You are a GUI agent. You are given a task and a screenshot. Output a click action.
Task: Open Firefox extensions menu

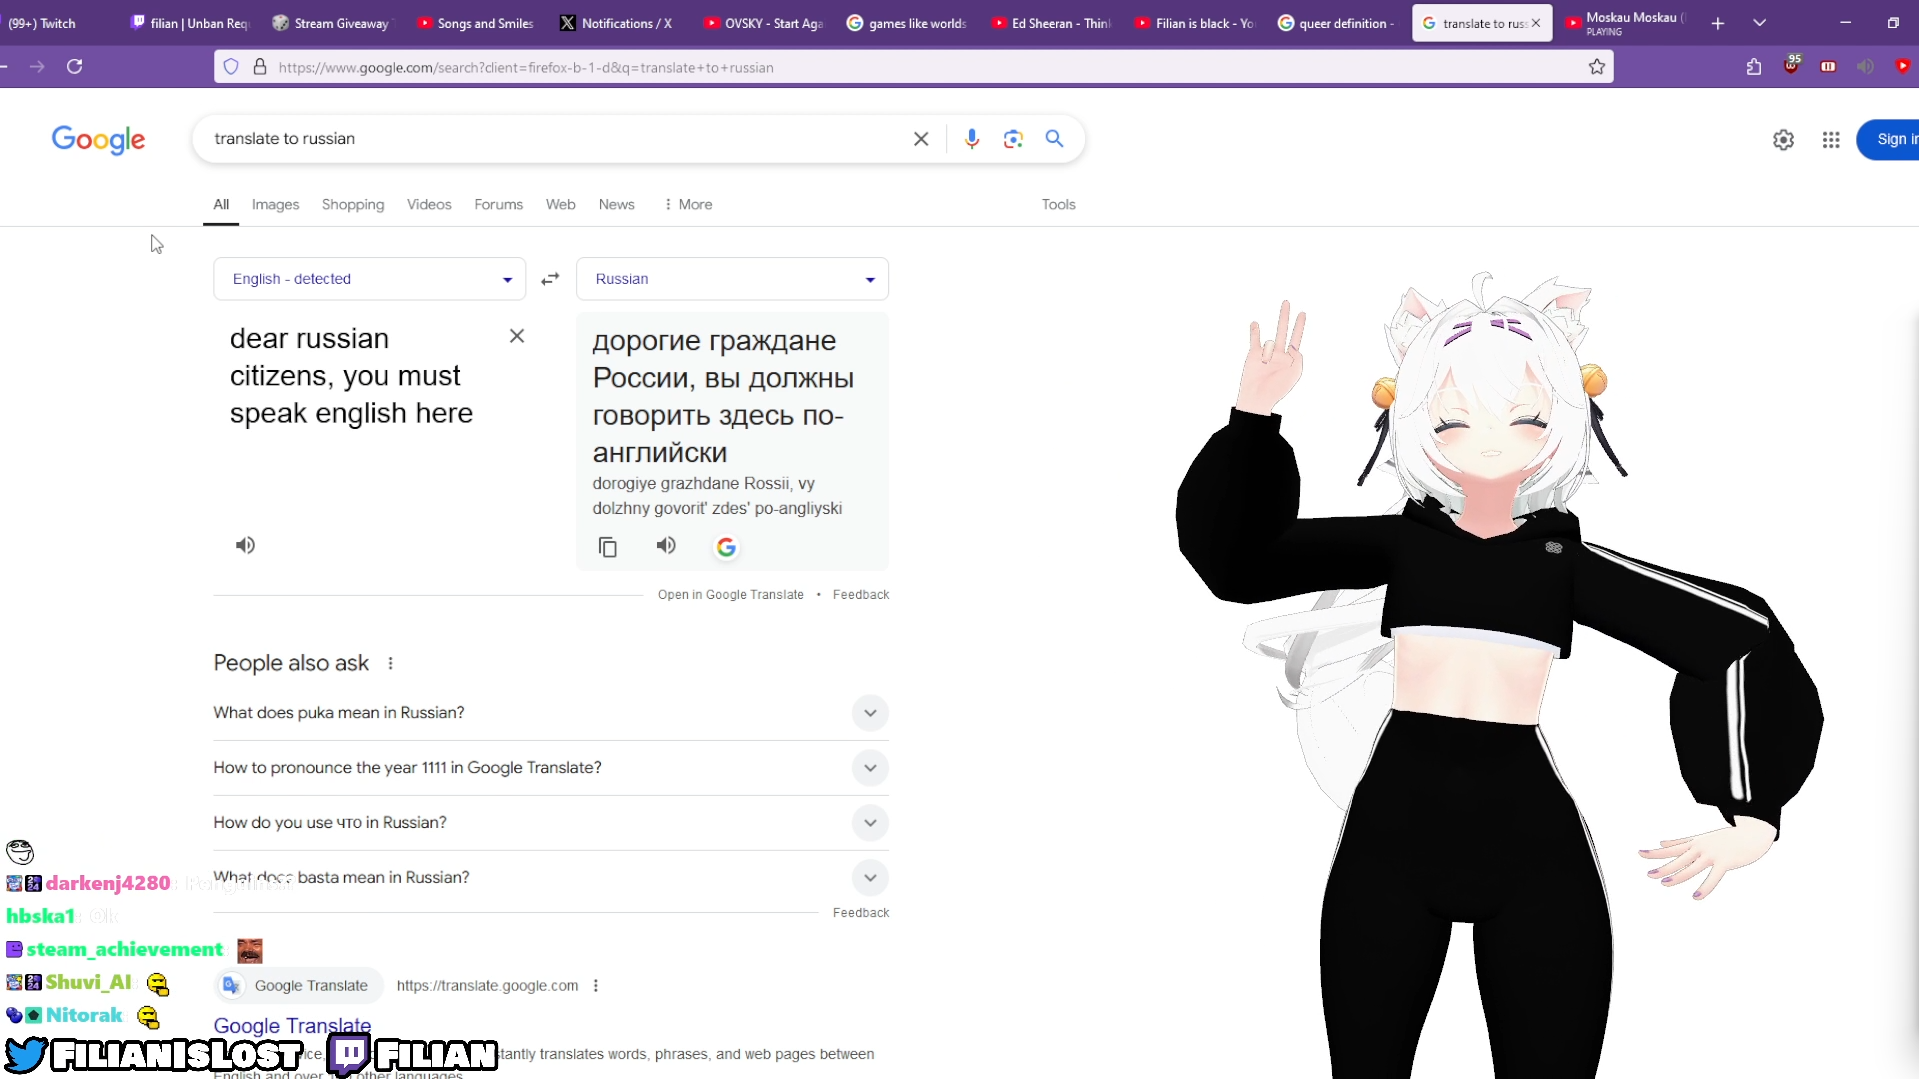pyautogui.click(x=1754, y=67)
